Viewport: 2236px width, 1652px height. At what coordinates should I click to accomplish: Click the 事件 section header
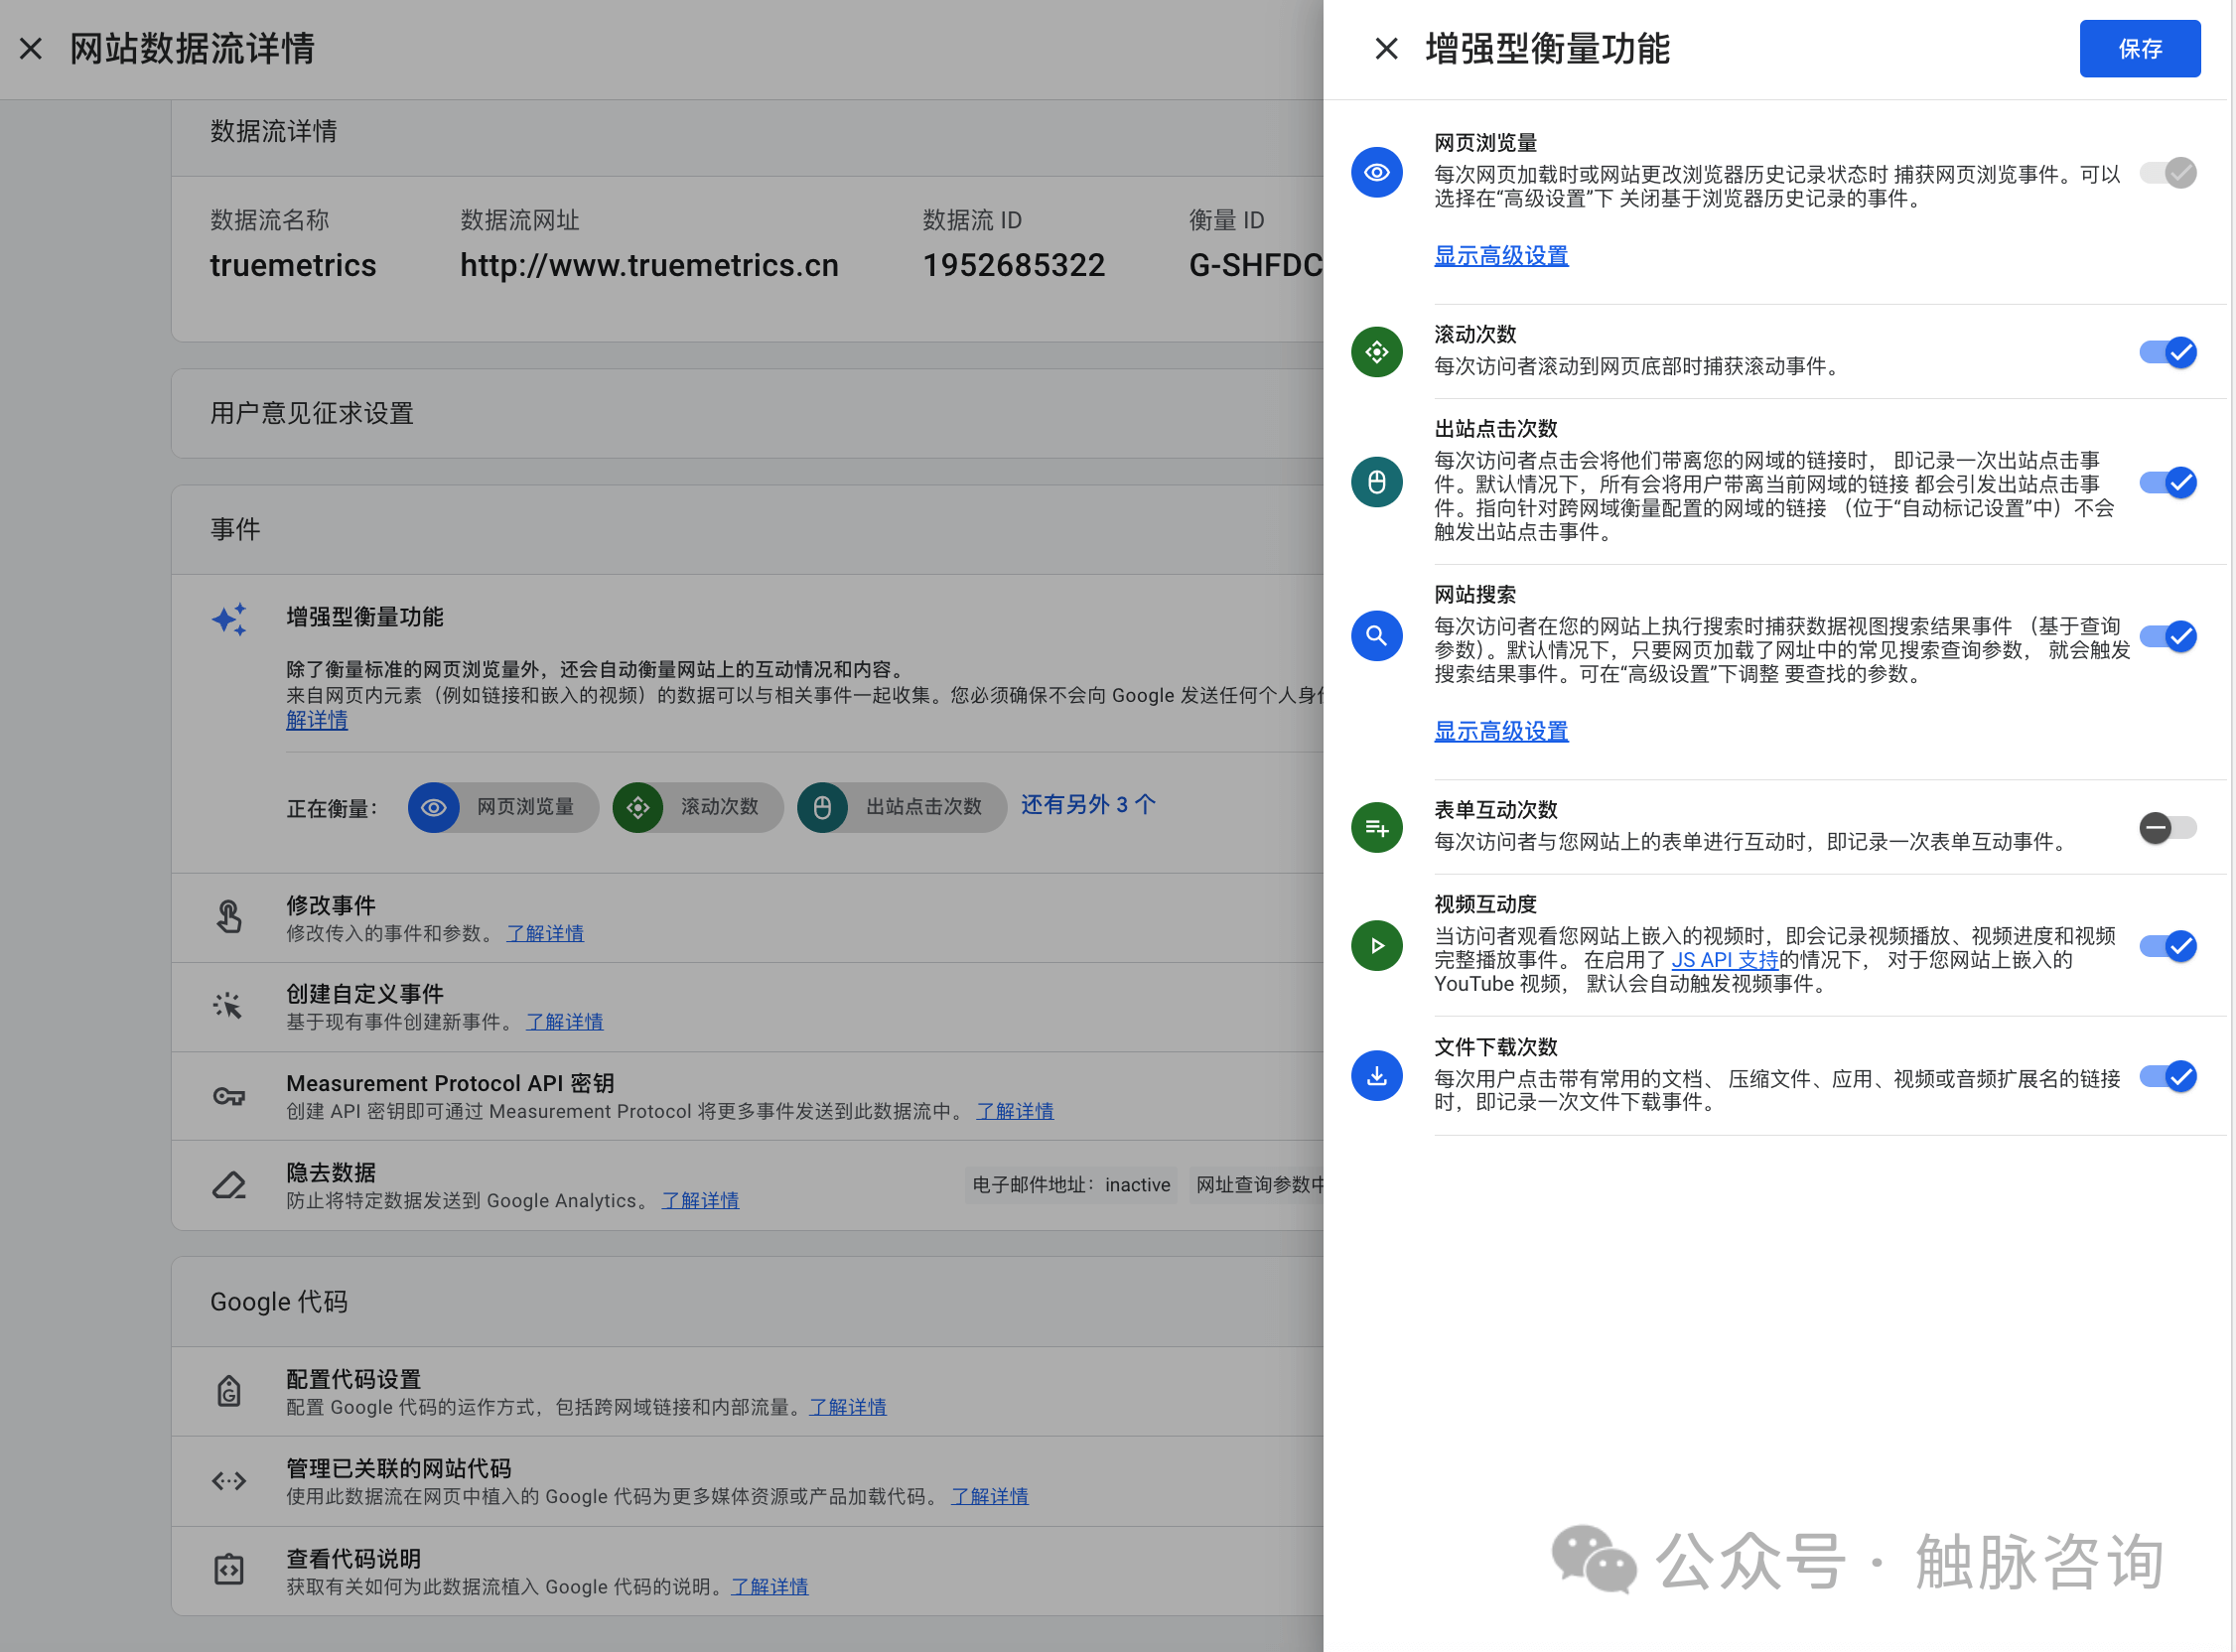pyautogui.click(x=748, y=530)
